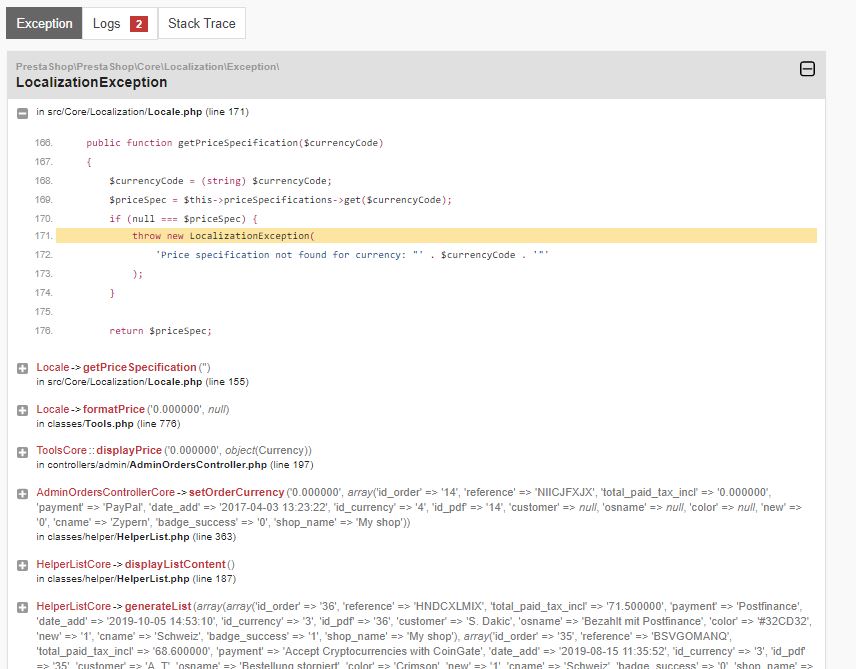Click the setOrderCurrency method name
Screen dimensions: 856x669
coord(236,493)
